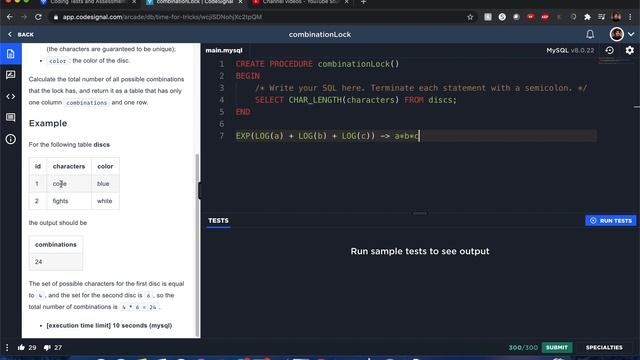Click the 'combinations' output column header
Viewport: 640px width, 360px height.
click(x=56, y=244)
